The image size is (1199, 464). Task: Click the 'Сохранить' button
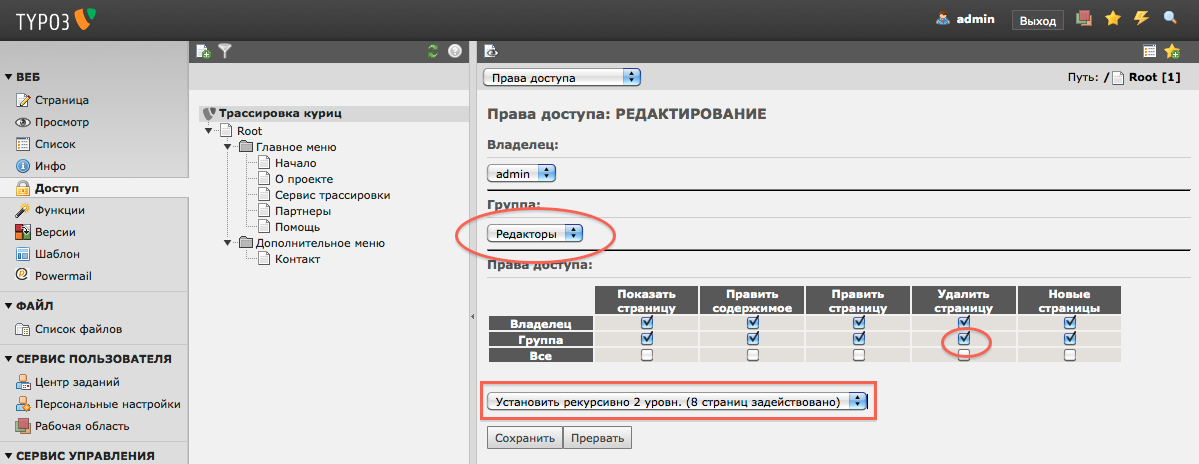click(x=524, y=438)
